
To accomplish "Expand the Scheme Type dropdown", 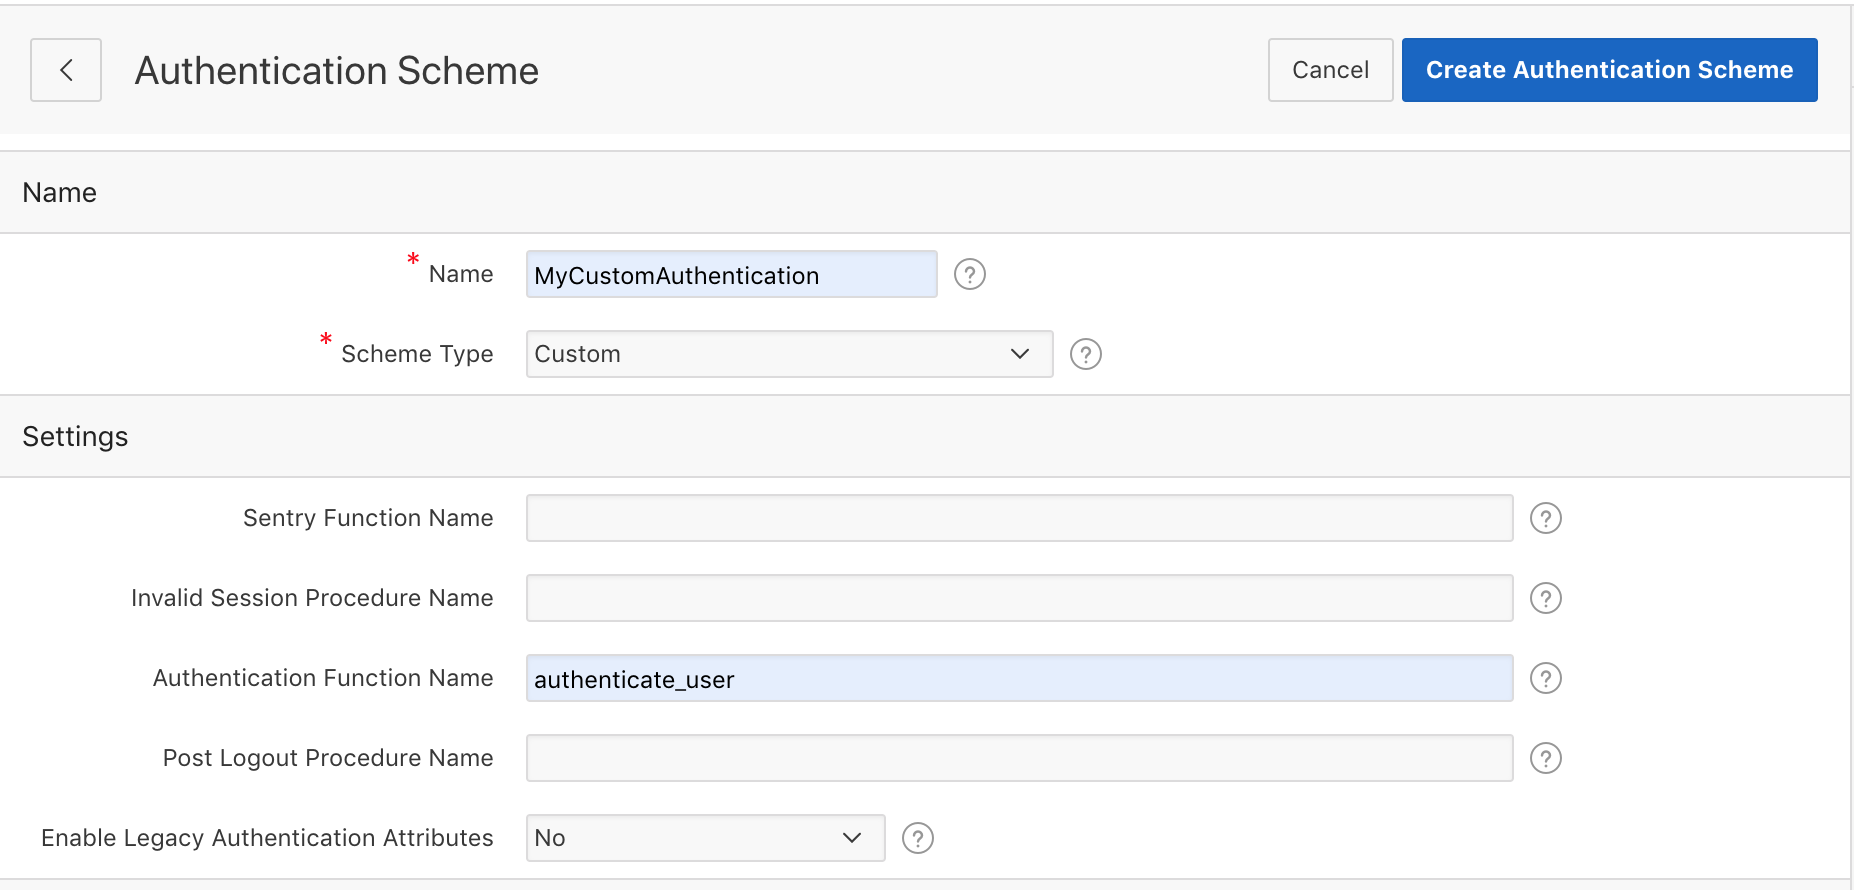I will [788, 354].
